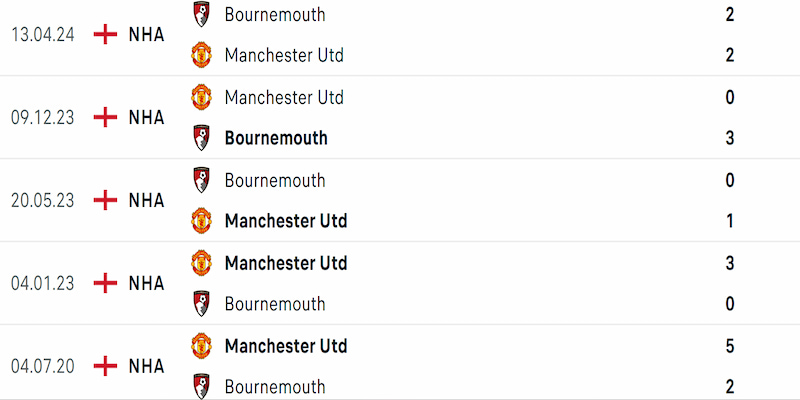Click Manchester Utd crest in 09.12.23 match
Image resolution: width=800 pixels, height=400 pixels.
(x=202, y=97)
